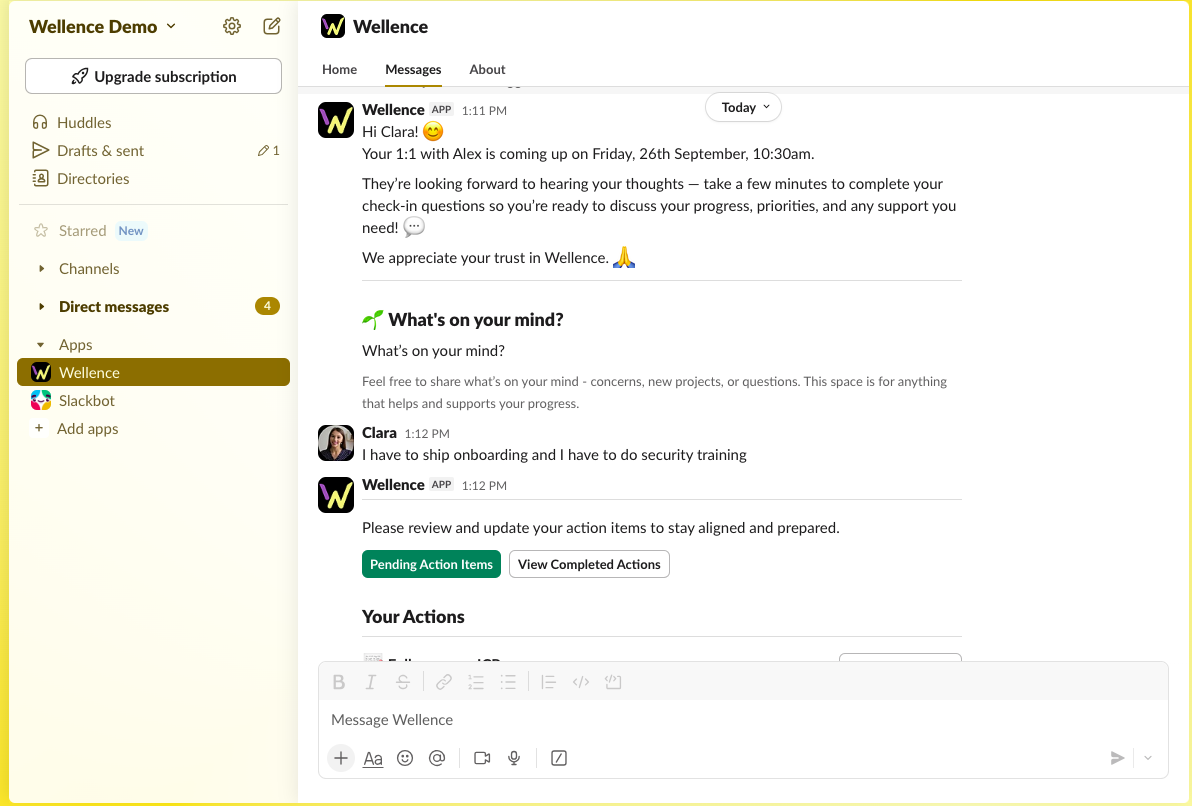Image resolution: width=1192 pixels, height=806 pixels.
Task: Click the "What's on your mind?" heading
Action: click(476, 319)
